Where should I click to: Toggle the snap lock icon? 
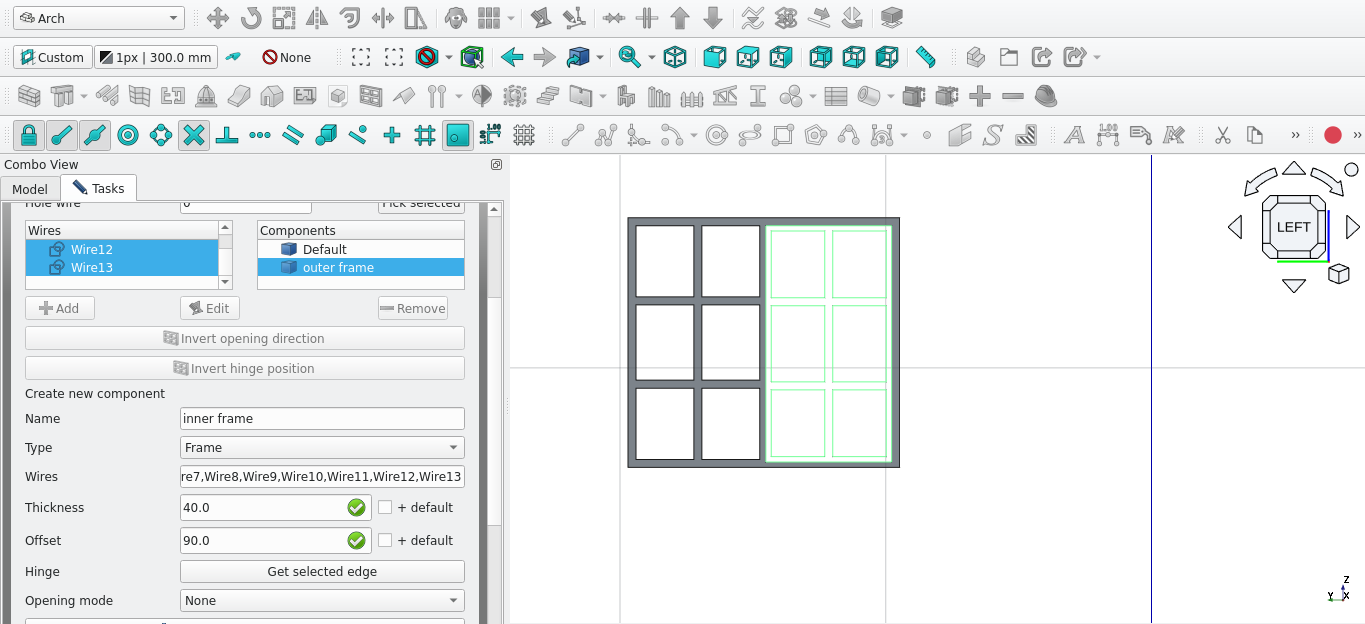pos(28,135)
